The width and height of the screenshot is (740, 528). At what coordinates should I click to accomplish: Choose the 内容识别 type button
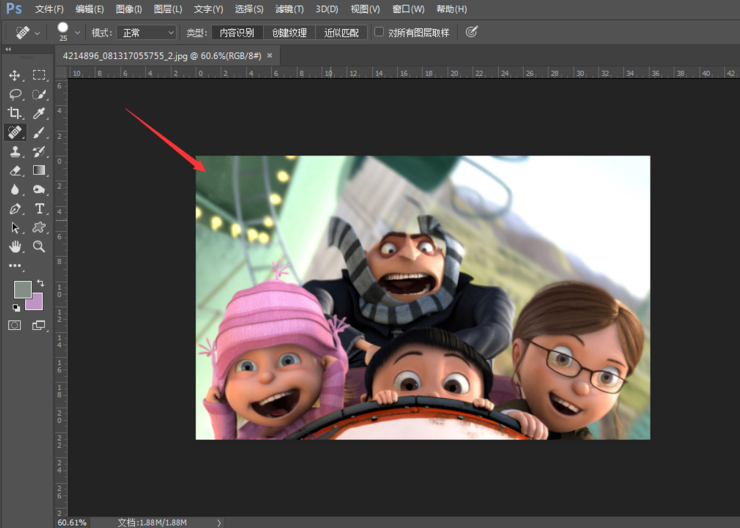(x=237, y=33)
